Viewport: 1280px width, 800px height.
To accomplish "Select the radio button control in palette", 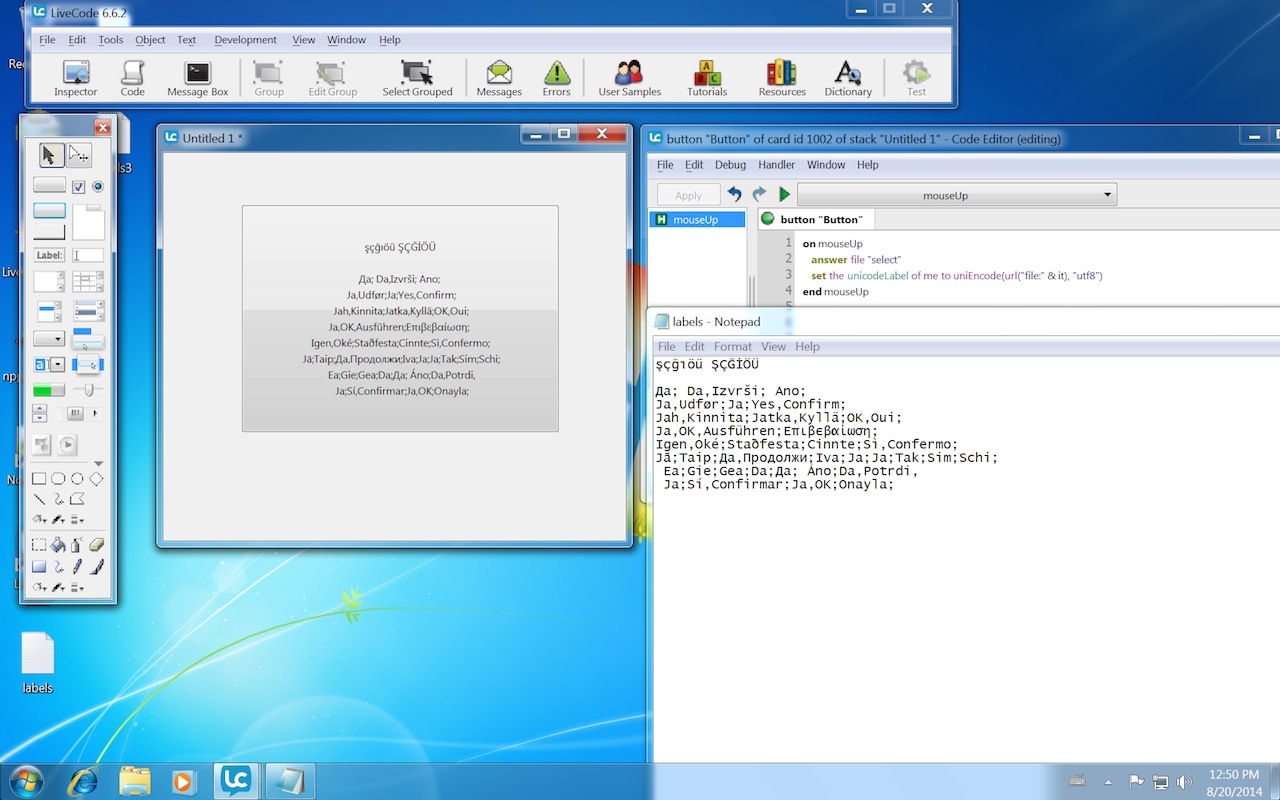I will pos(98,186).
